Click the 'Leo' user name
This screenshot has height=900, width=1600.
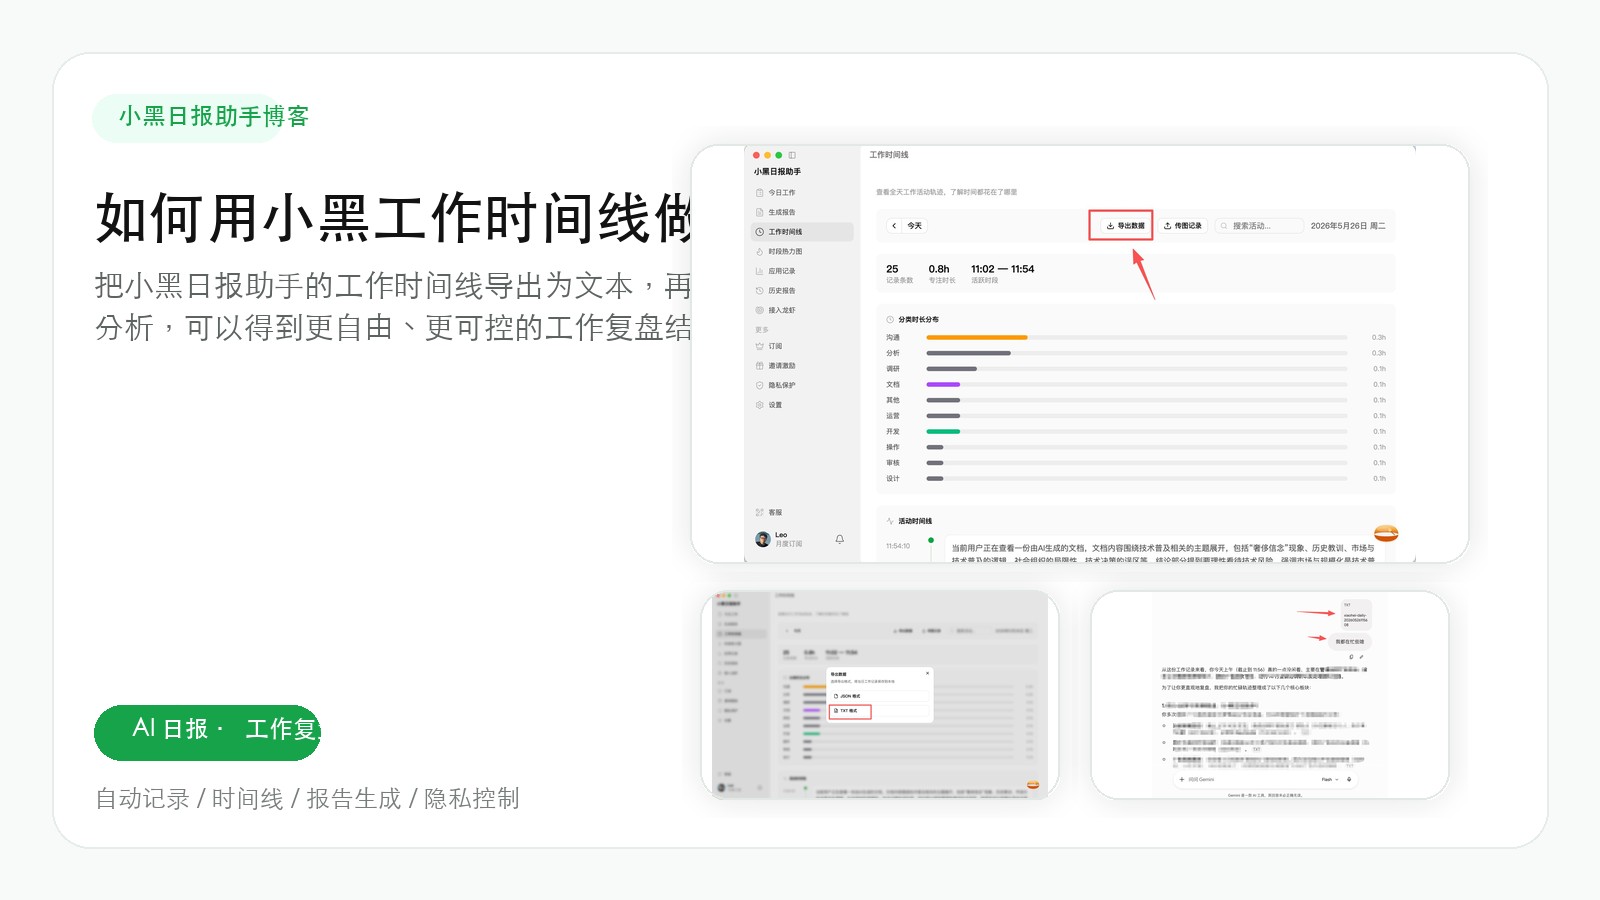coord(781,535)
